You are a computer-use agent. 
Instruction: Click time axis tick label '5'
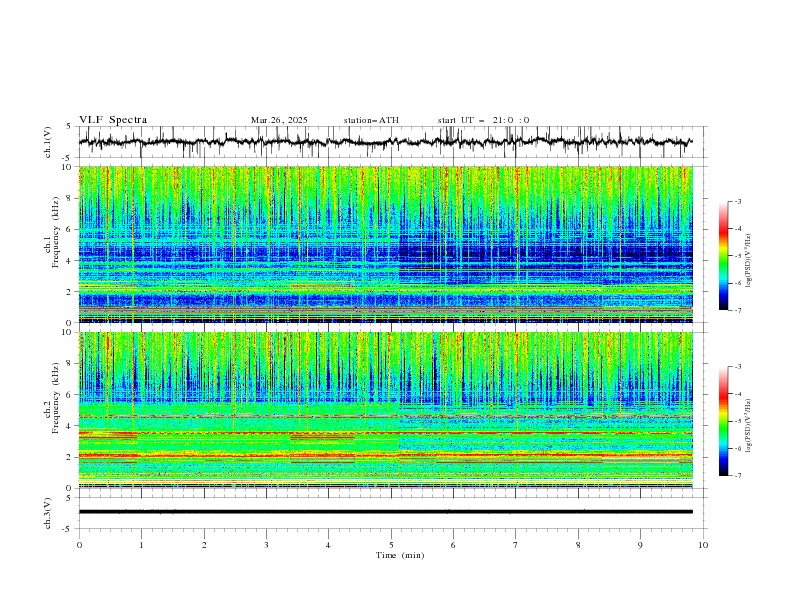coord(391,545)
